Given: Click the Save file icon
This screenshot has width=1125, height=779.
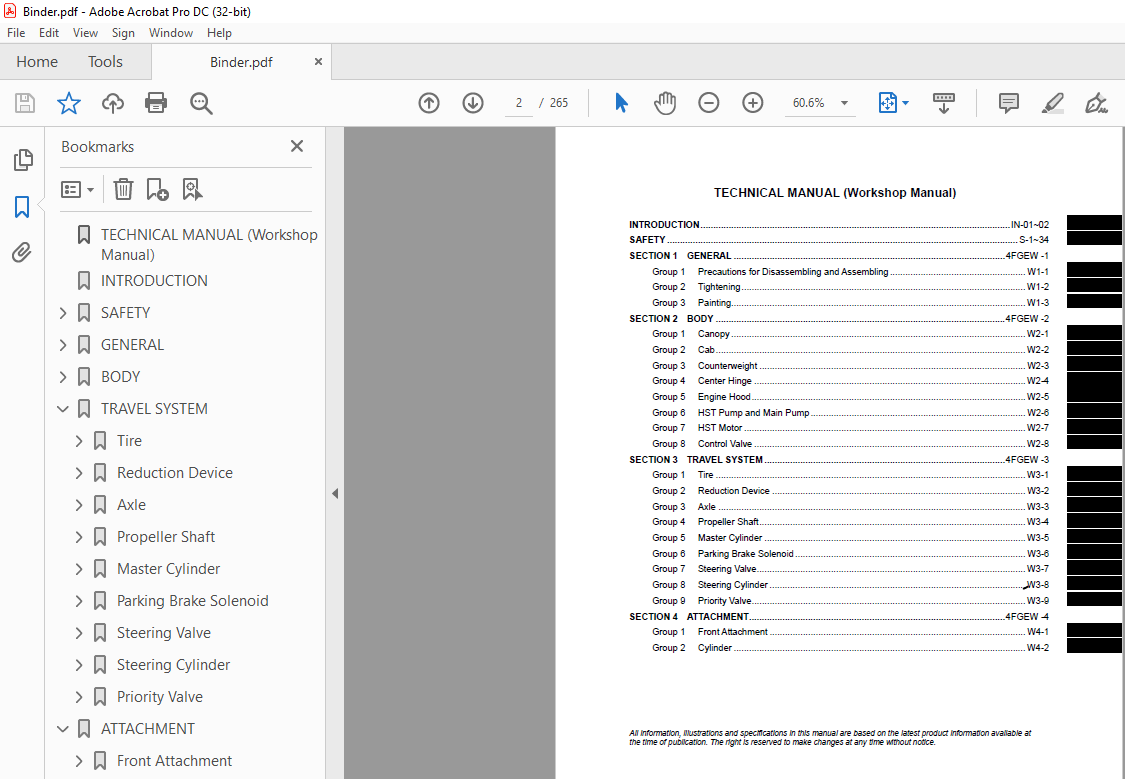Looking at the screenshot, I should coord(25,103).
